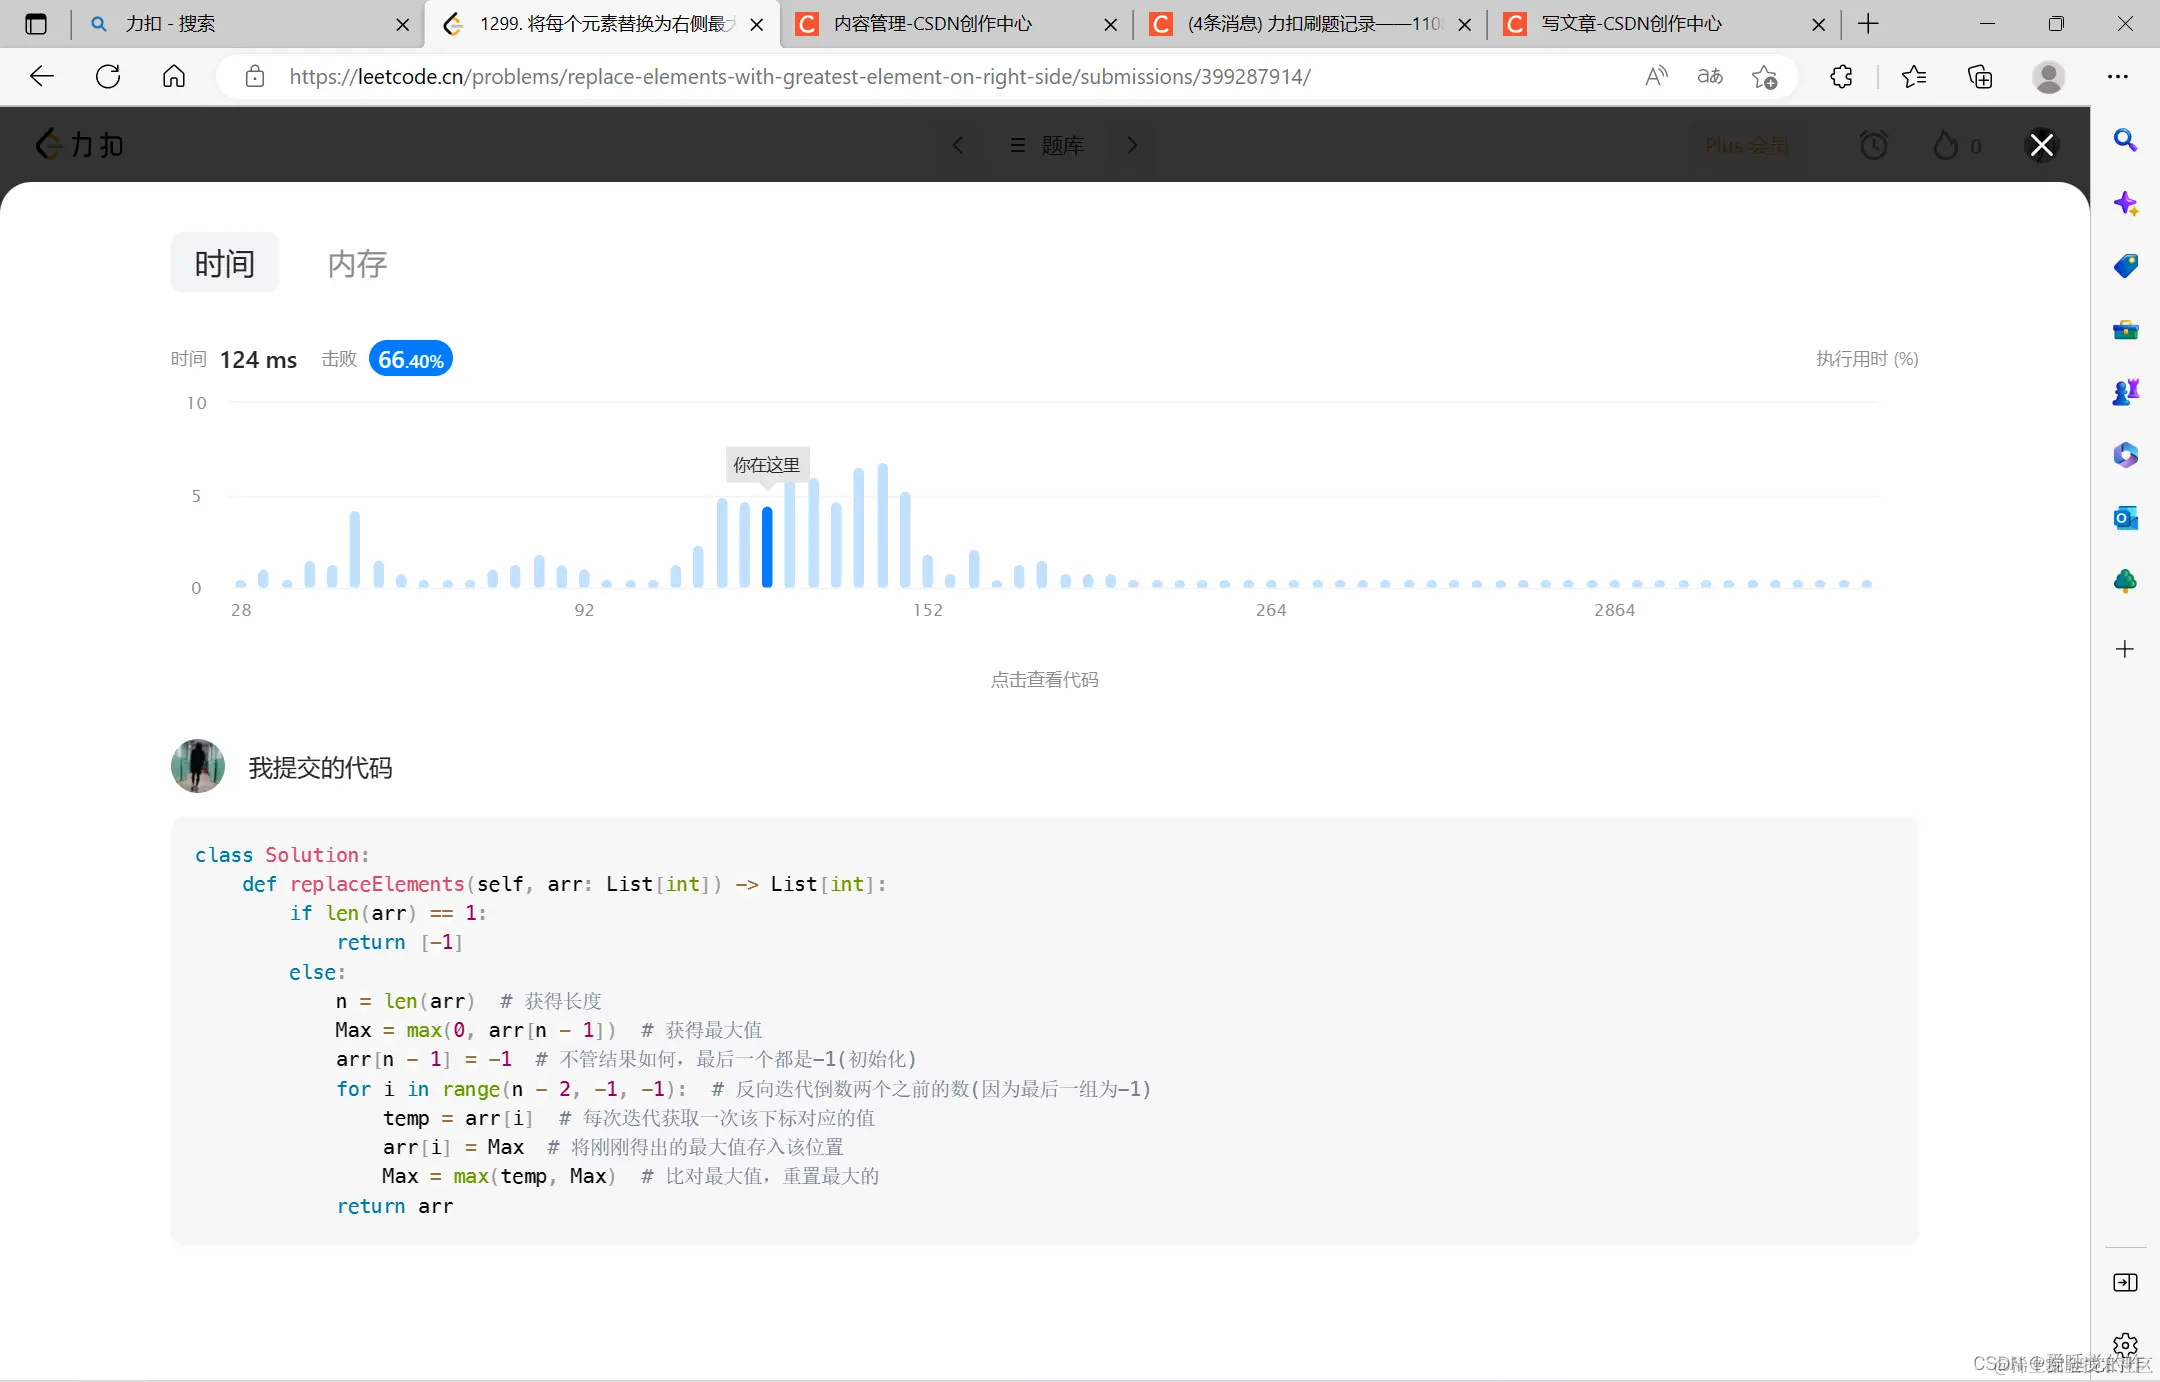Click the user avatar next to 我提交的代码

198,767
